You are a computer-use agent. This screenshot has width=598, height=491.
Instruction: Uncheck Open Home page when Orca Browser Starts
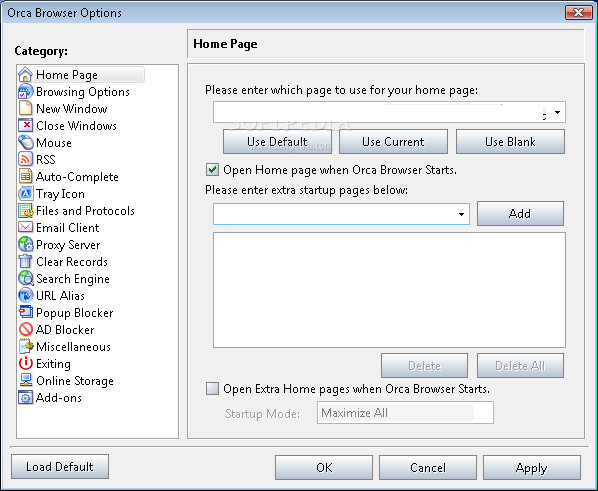(212, 169)
